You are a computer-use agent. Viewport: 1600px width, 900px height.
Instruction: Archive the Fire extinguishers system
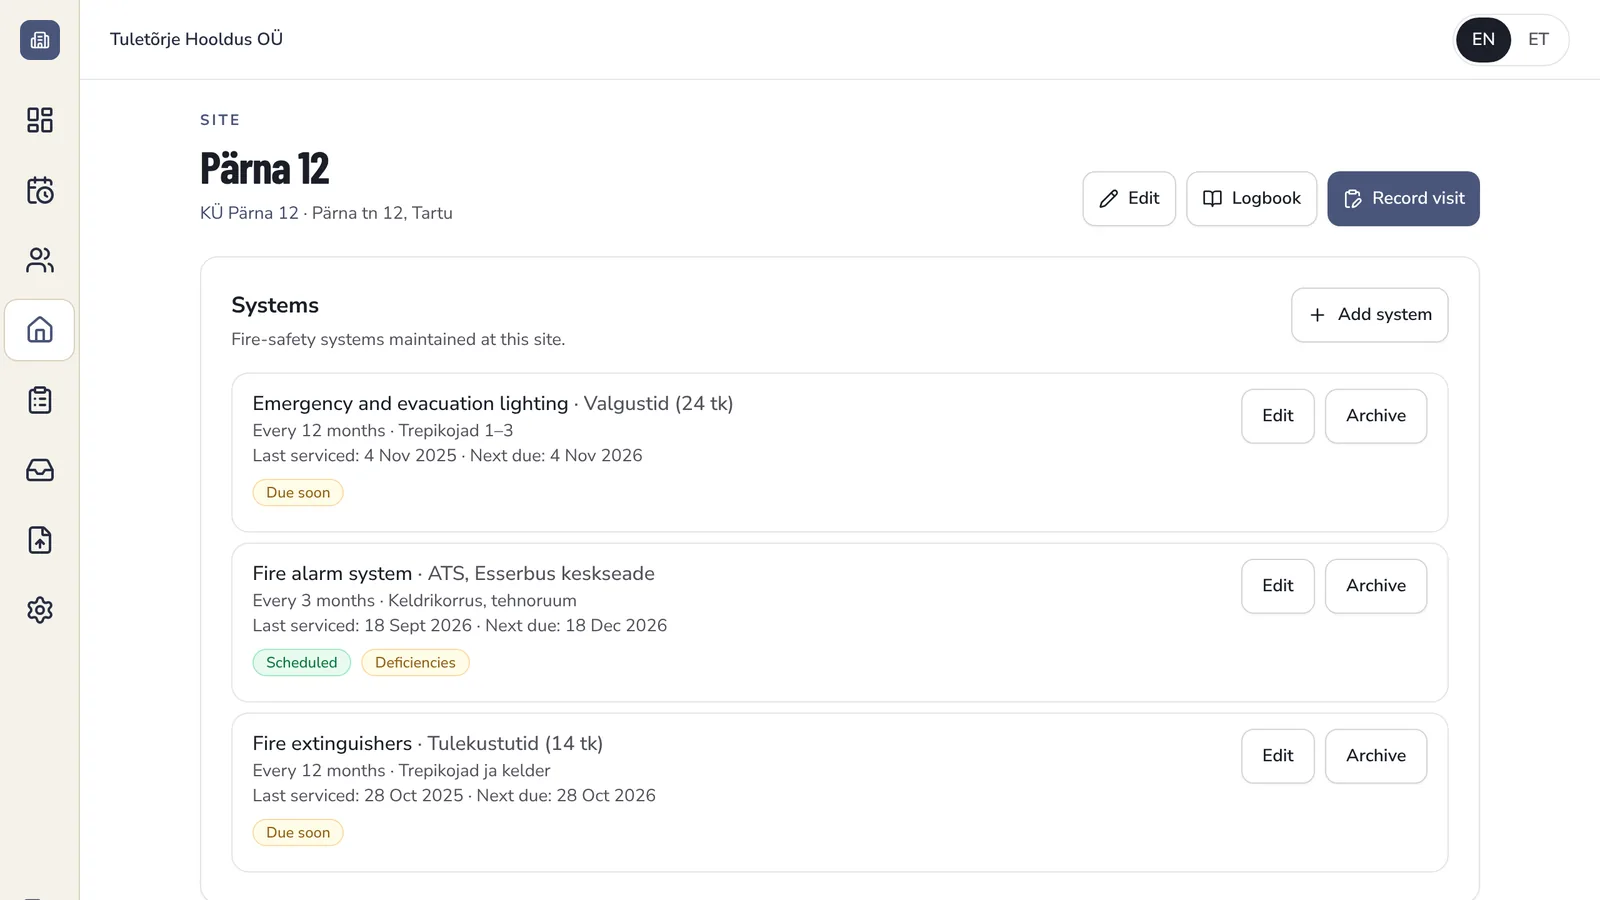(1375, 756)
